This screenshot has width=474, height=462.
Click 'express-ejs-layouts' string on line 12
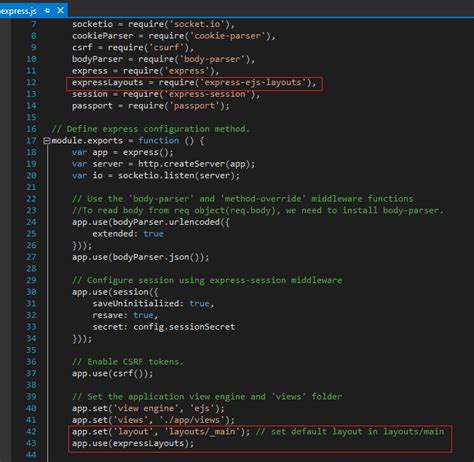[253, 82]
